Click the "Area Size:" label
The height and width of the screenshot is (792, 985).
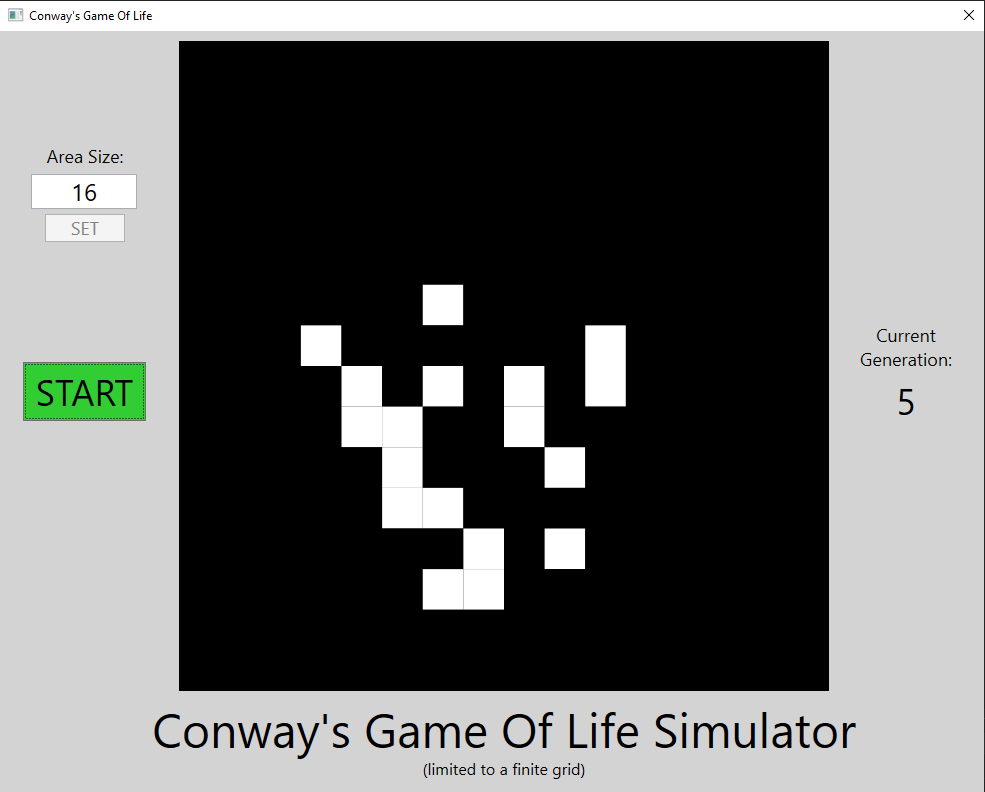click(85, 157)
